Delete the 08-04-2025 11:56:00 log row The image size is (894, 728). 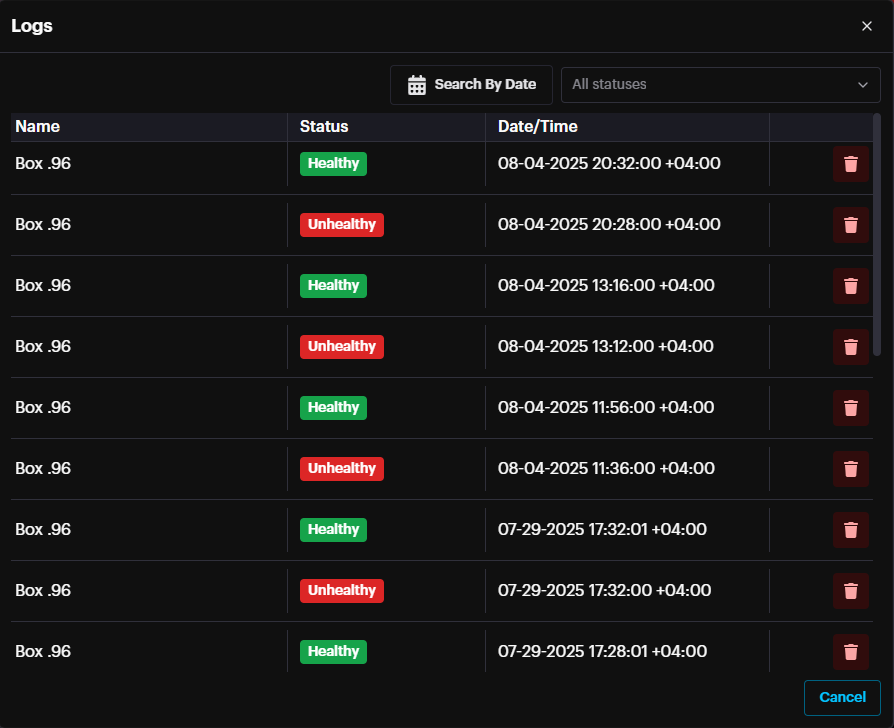[x=850, y=408]
